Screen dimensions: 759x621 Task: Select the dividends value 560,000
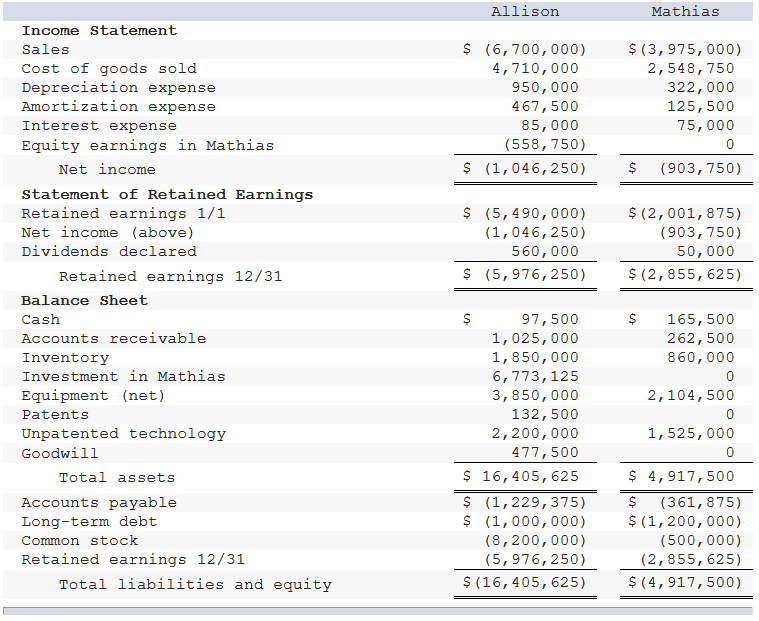coord(545,252)
